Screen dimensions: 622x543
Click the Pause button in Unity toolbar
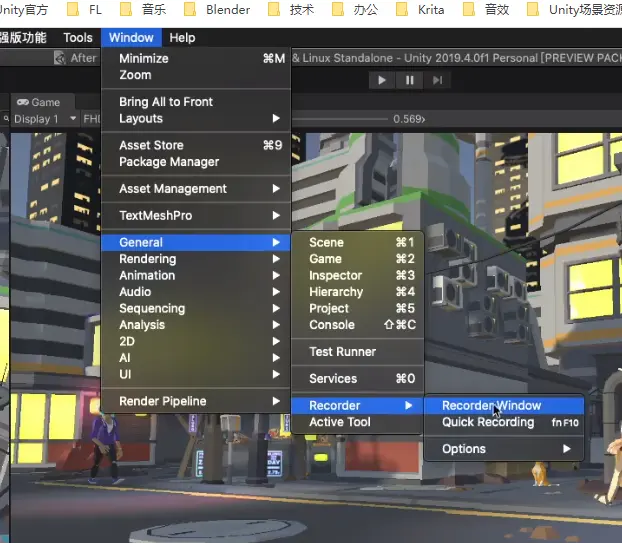tap(409, 81)
